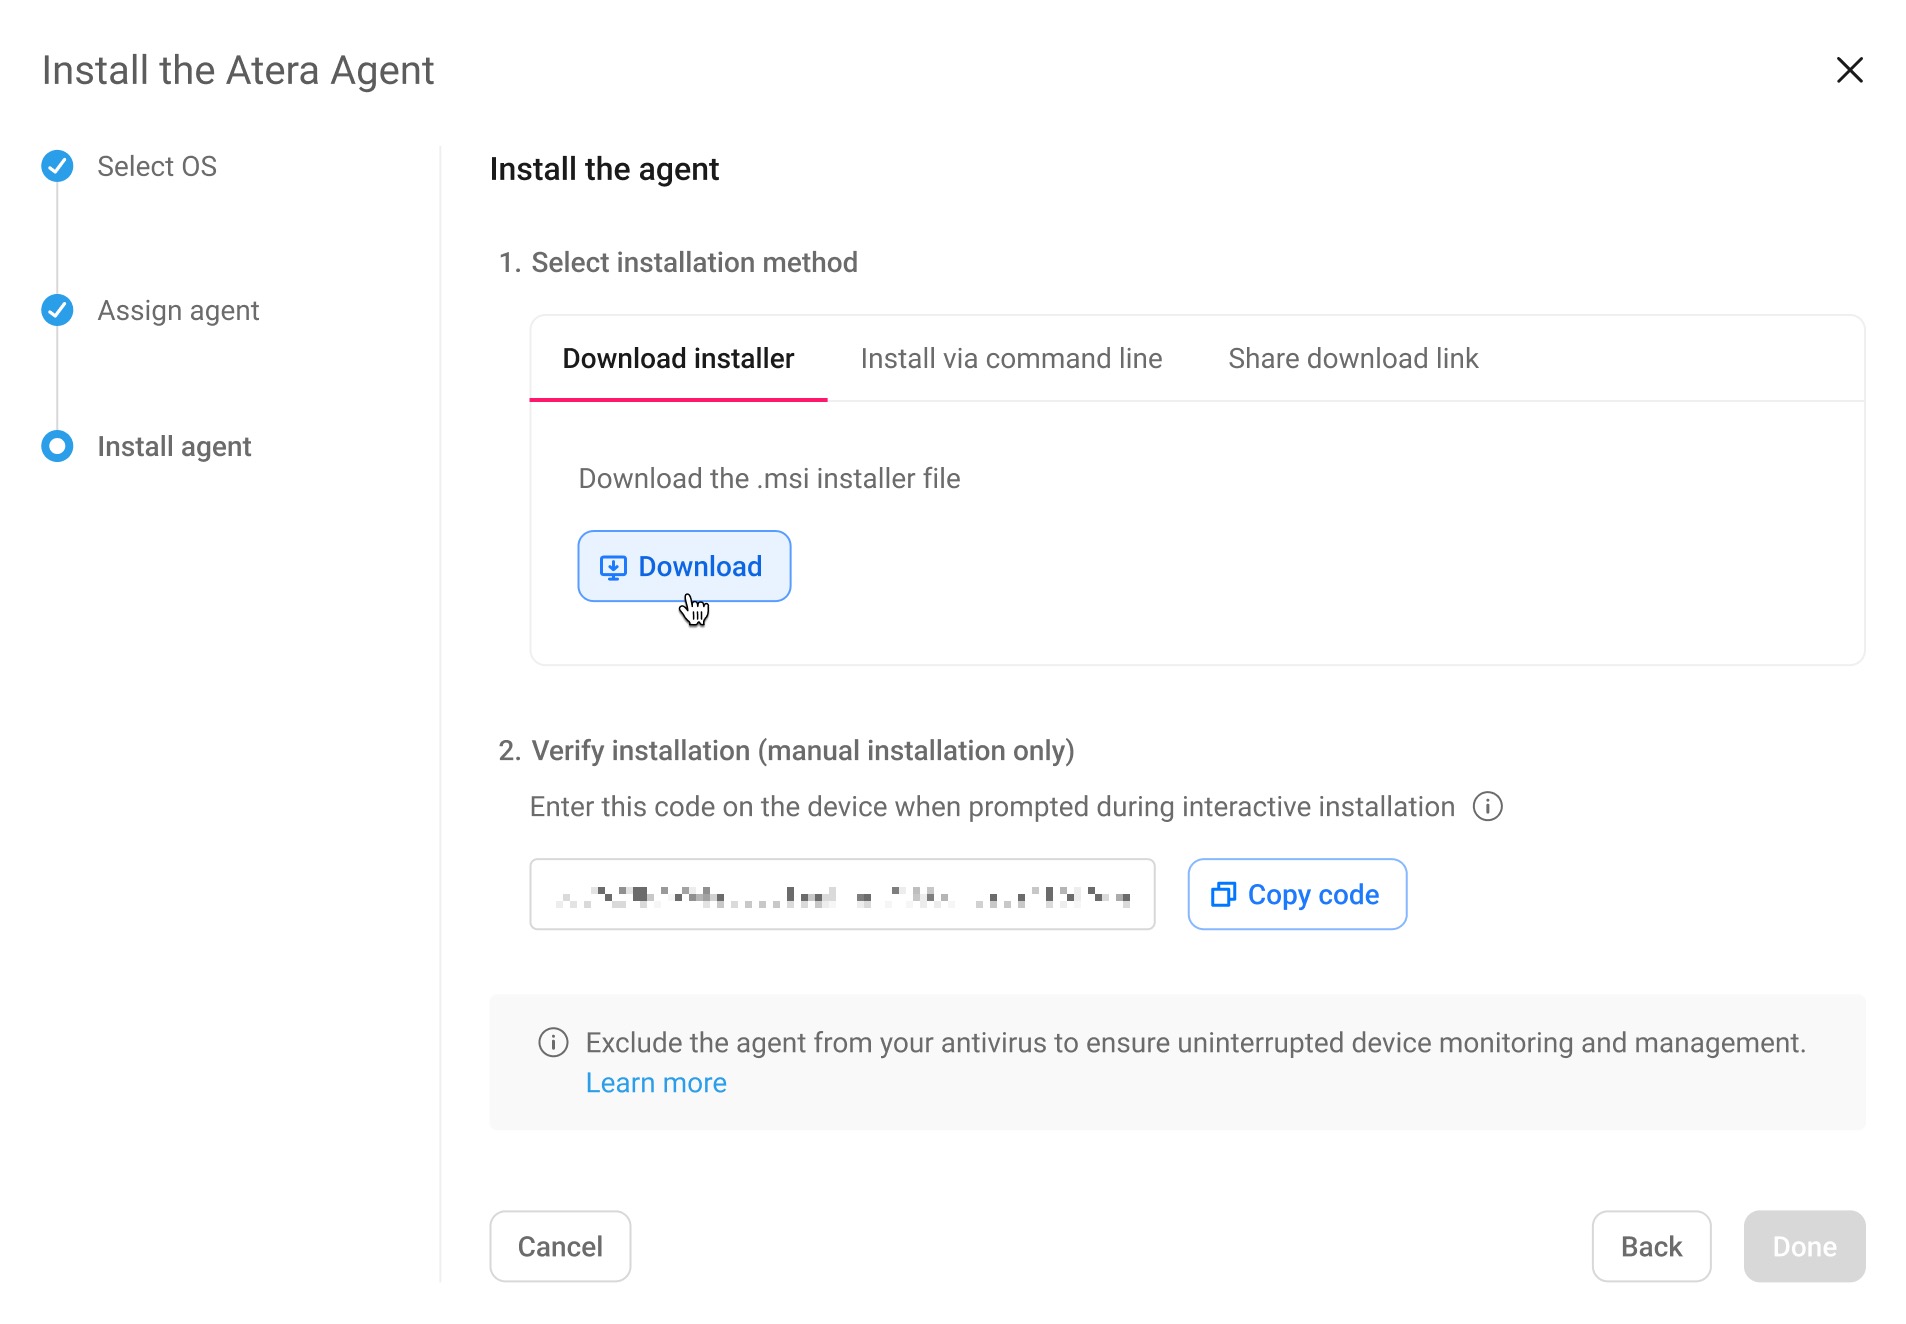The width and height of the screenshot is (1906, 1324).
Task: Select the Select OS step label
Action: 157,166
